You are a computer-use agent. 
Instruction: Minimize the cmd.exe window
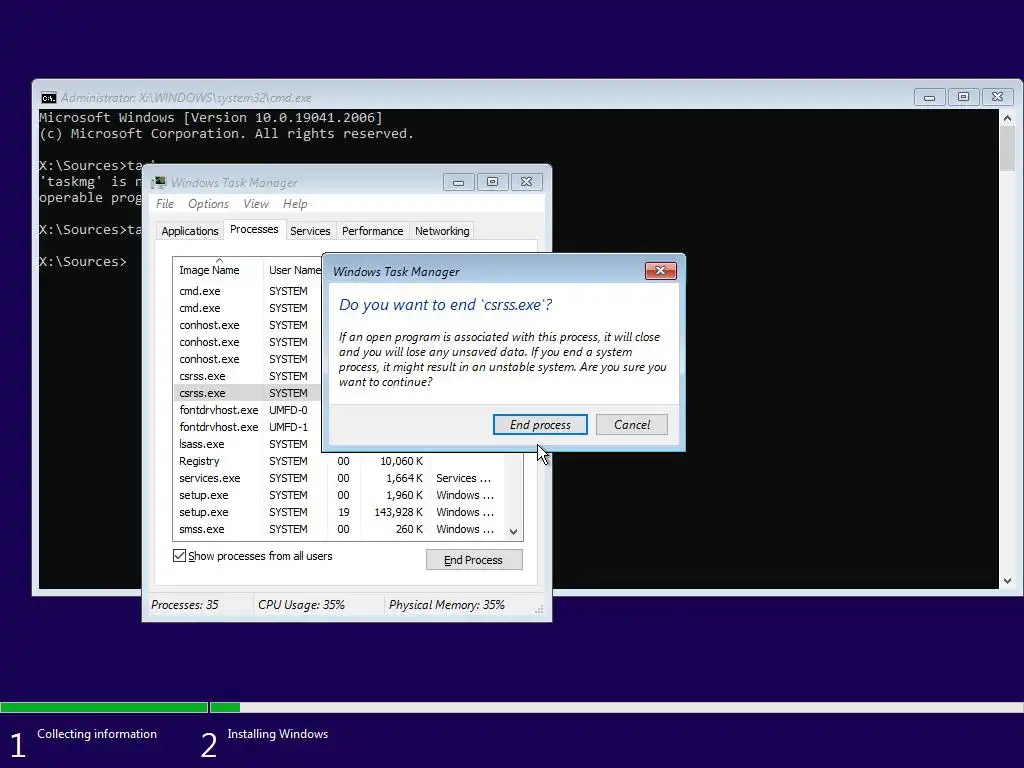pos(929,97)
